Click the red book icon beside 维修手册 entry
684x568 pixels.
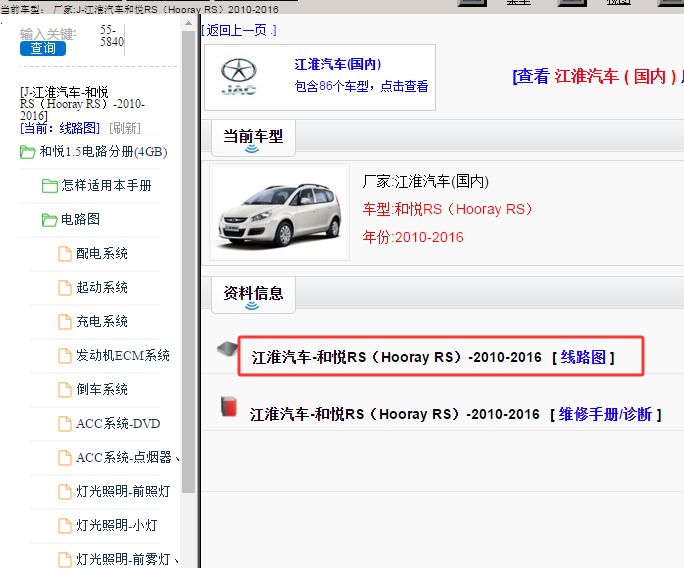pyautogui.click(x=229, y=407)
